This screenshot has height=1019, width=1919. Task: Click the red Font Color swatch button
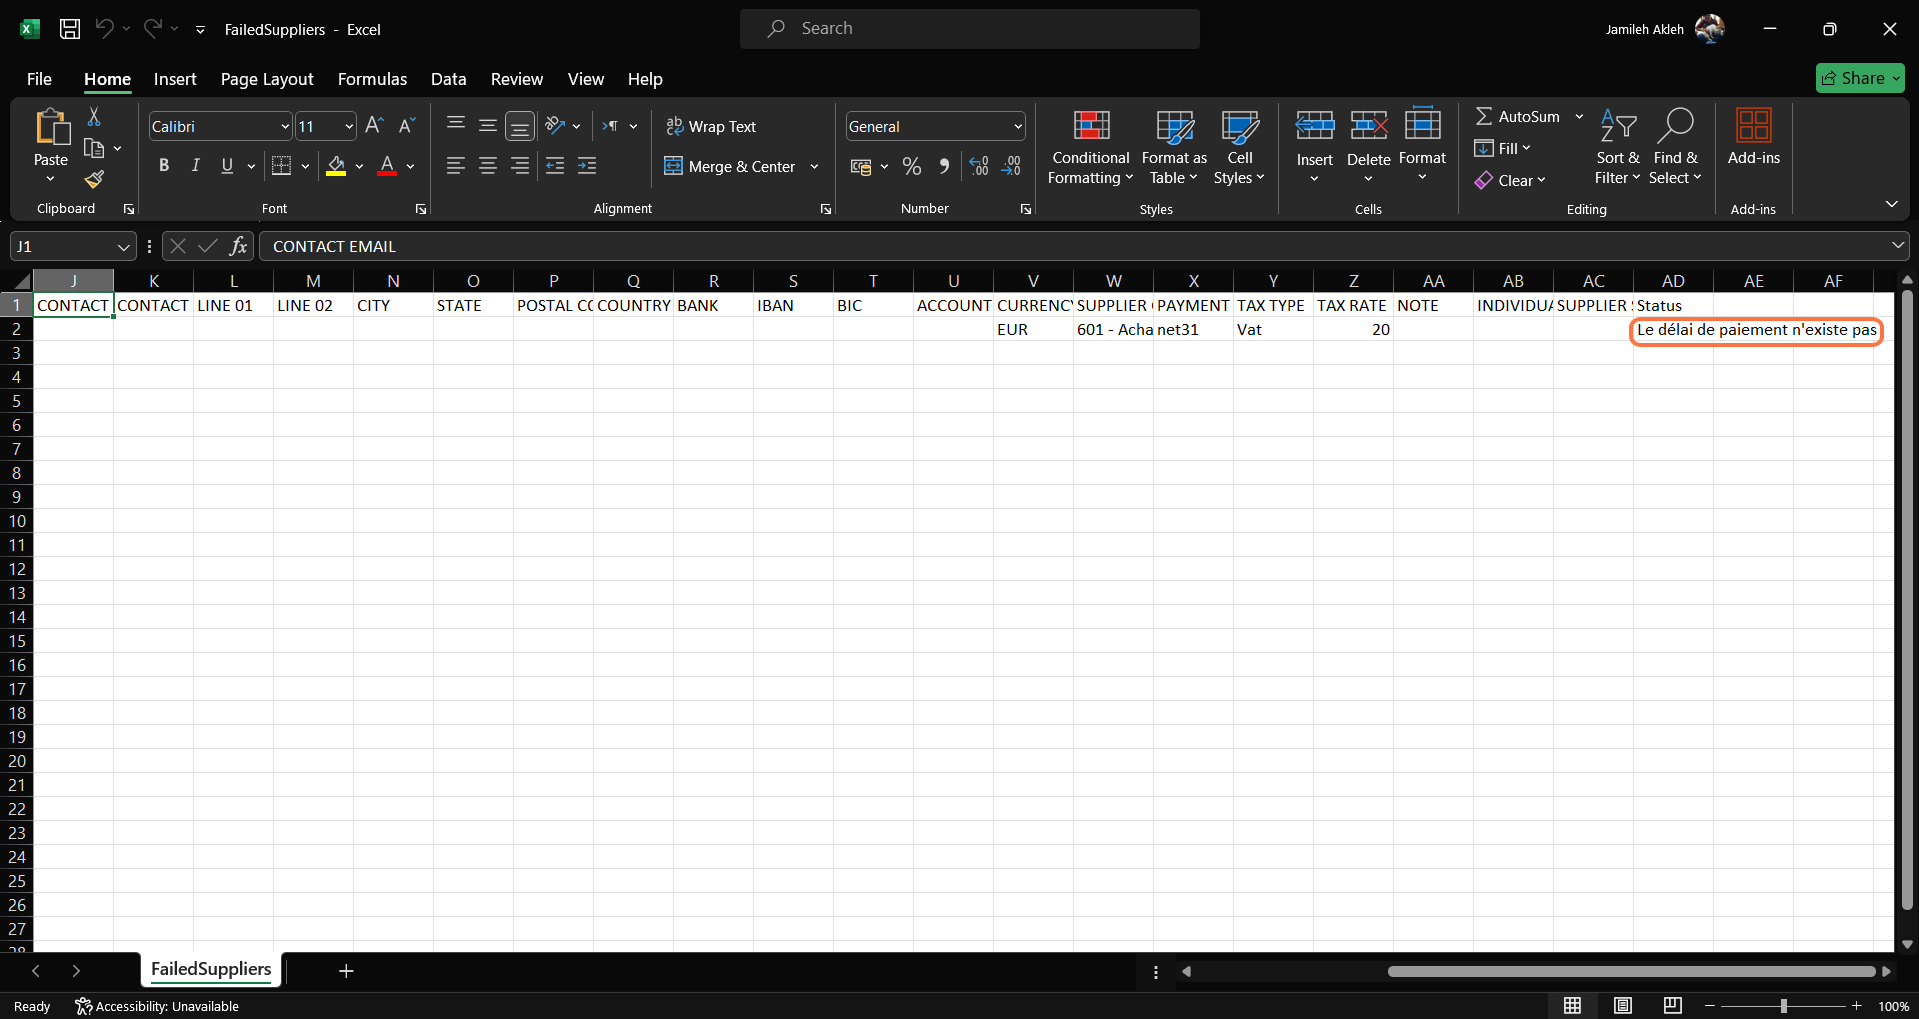coord(387,166)
